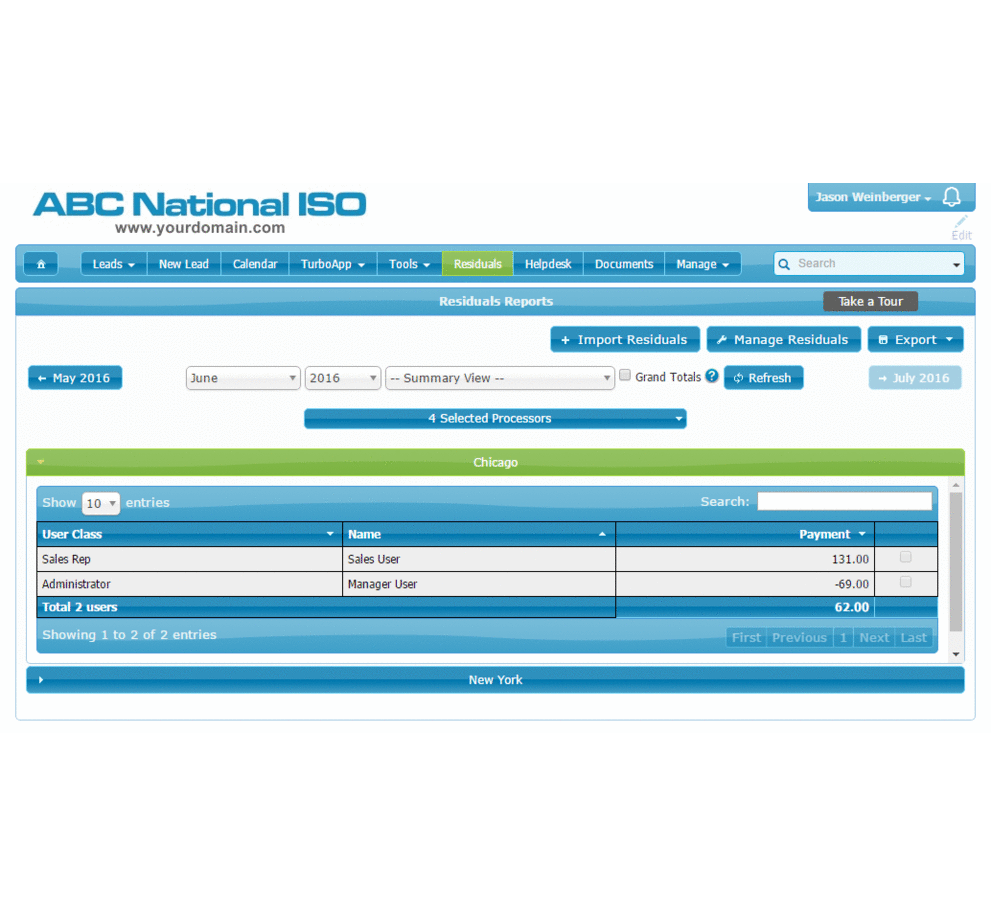Click the table Search input field
Screen dimensions: 991x917
(x=844, y=502)
